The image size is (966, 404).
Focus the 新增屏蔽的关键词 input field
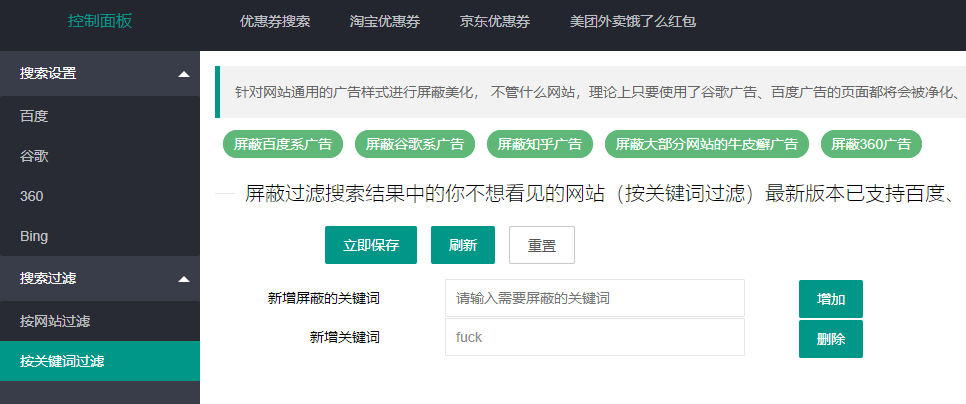point(595,298)
